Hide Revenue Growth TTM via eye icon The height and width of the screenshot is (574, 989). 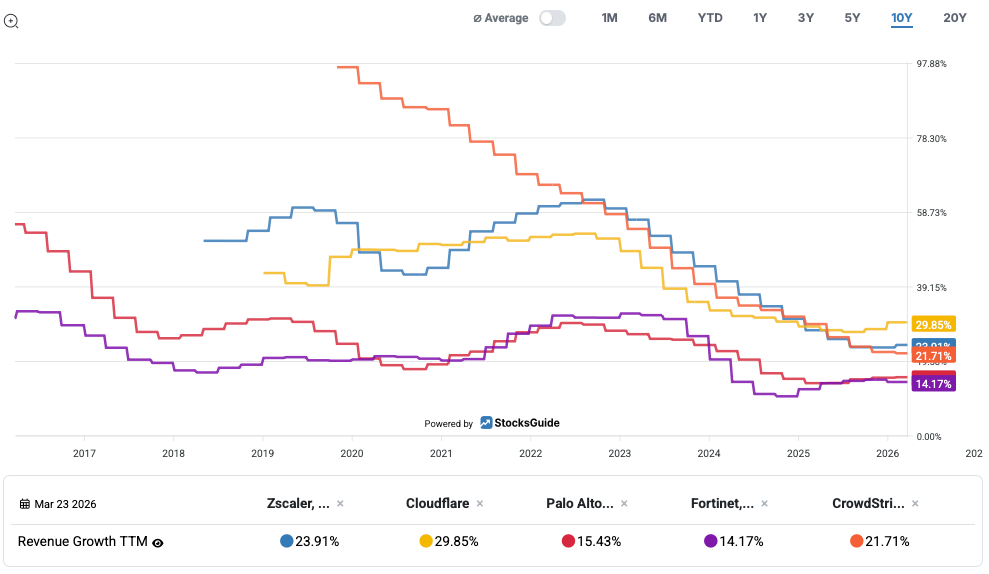coord(158,542)
